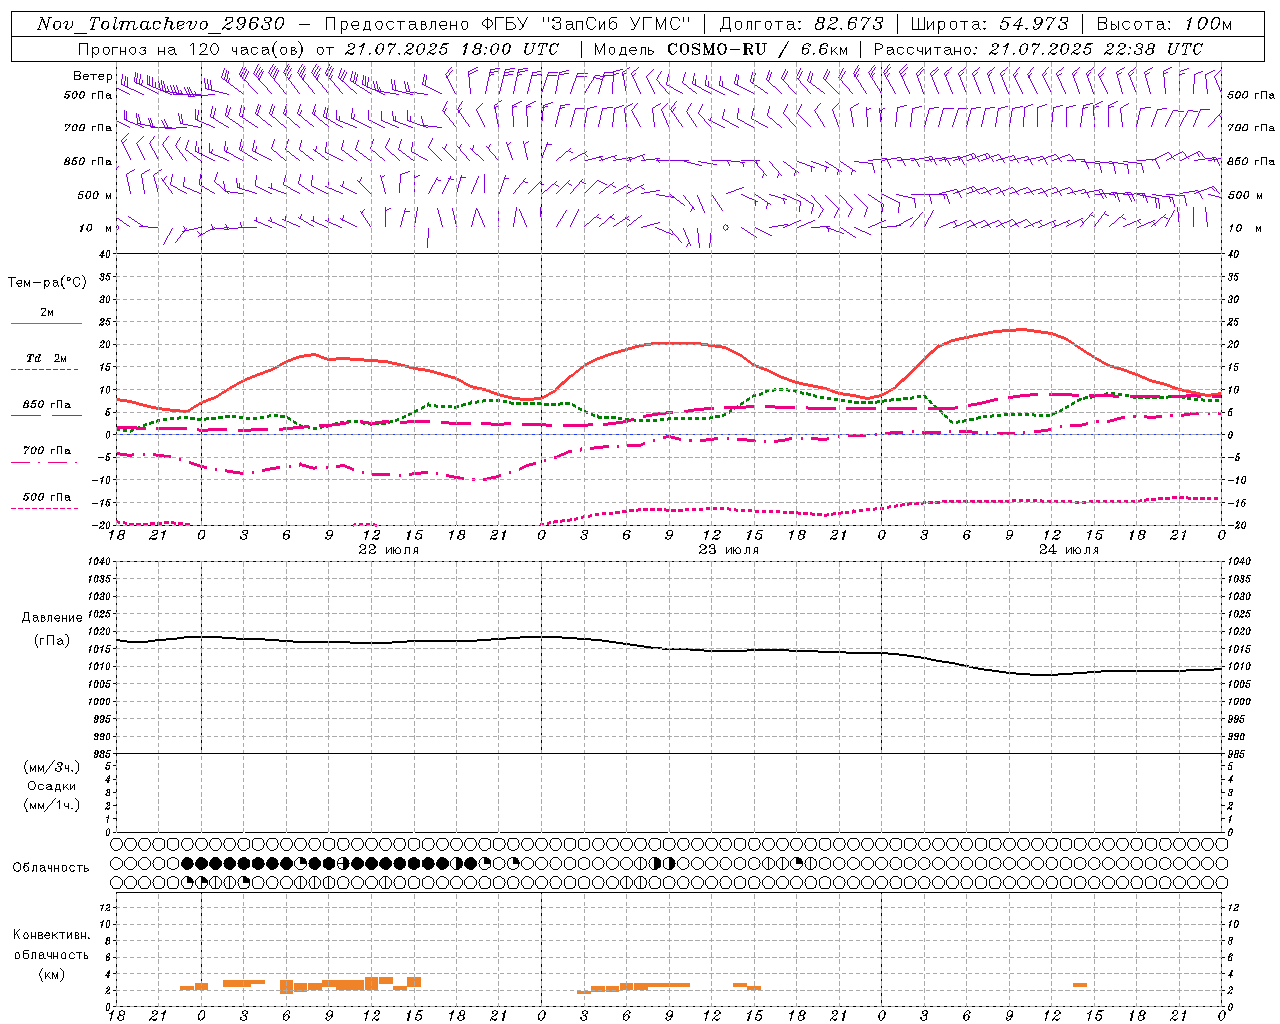Screen dimensions: 1280x1024
Task: Click the Долгота: 82.673 value
Action: (801, 24)
